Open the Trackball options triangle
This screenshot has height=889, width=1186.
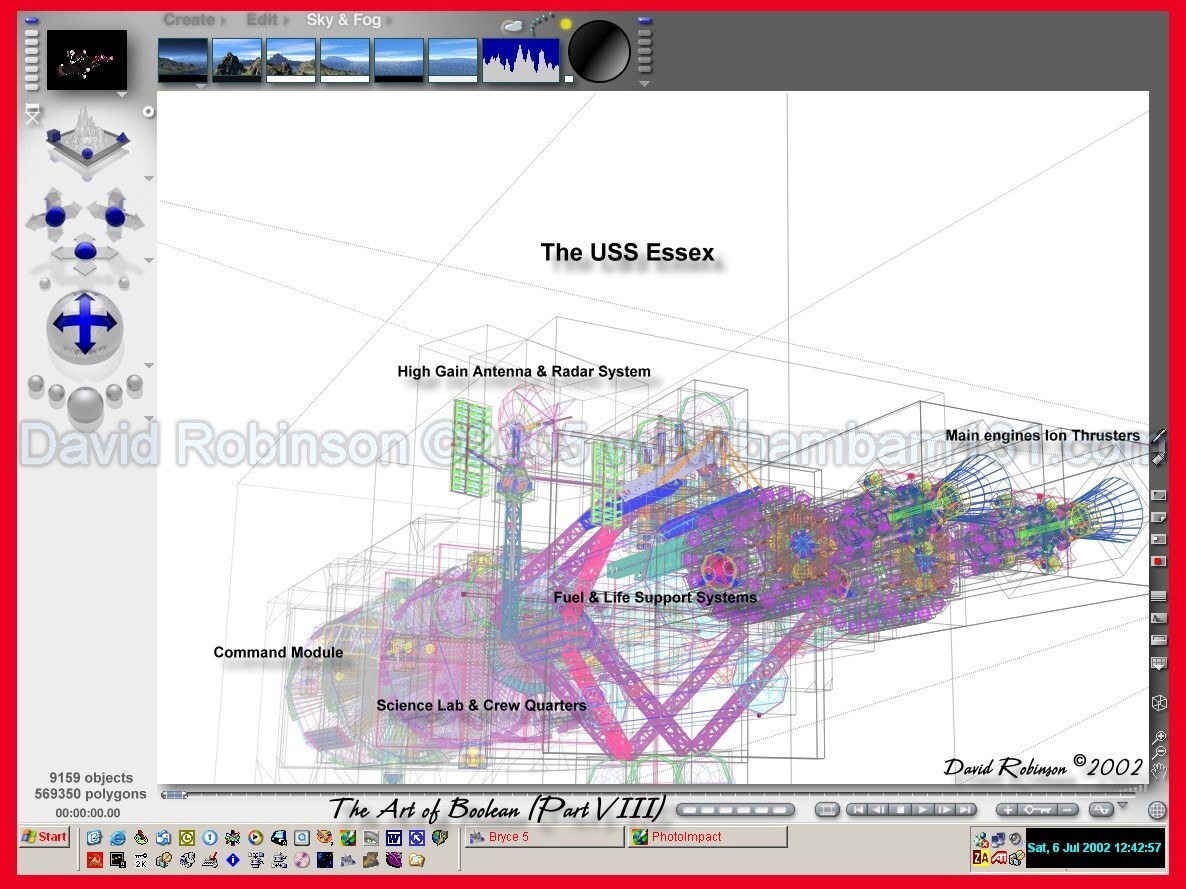pos(149,365)
